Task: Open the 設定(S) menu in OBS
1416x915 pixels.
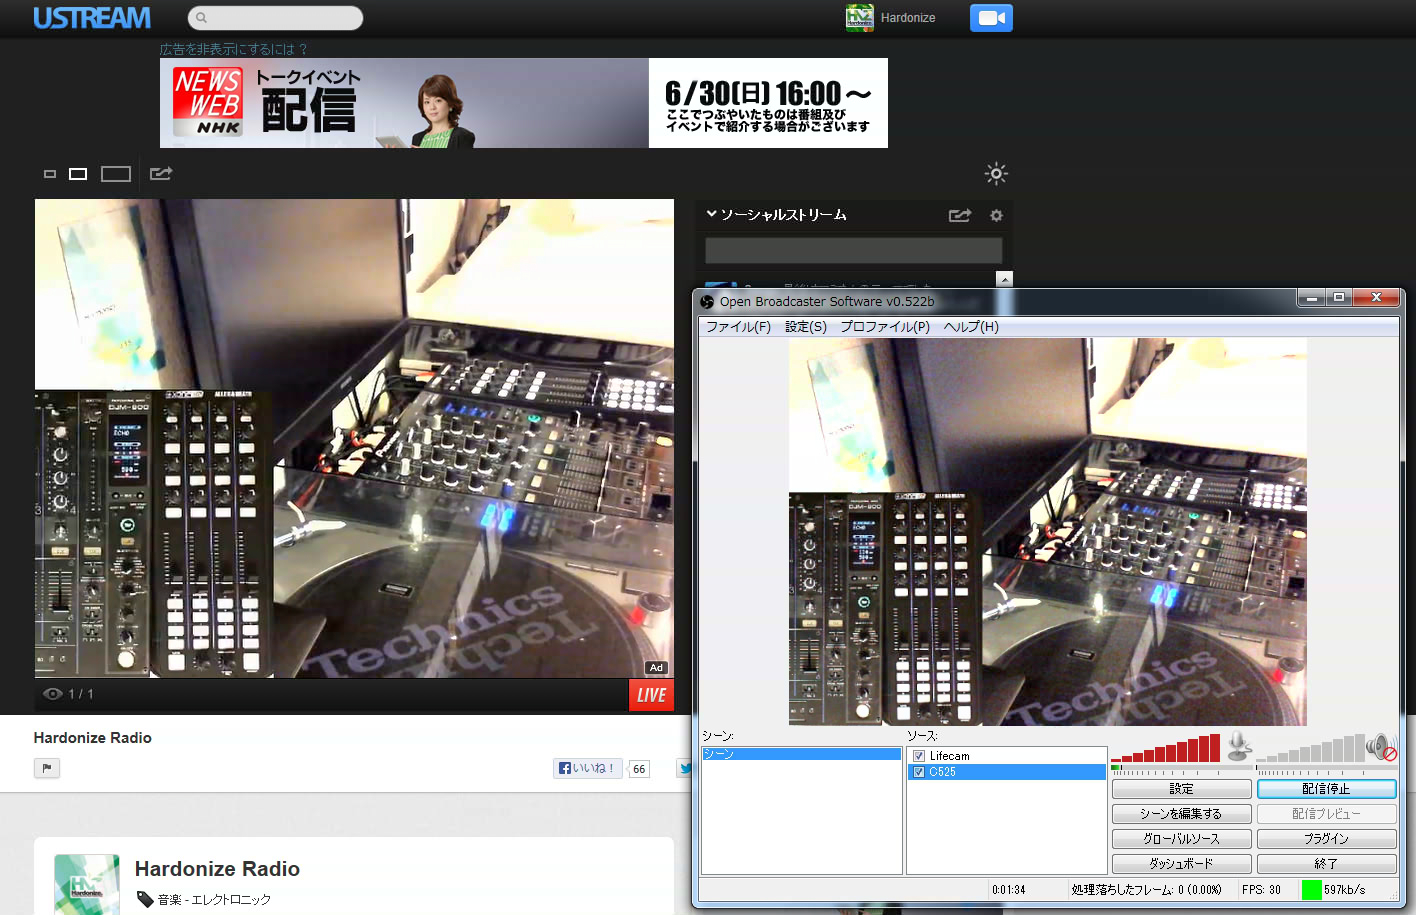Action: click(x=806, y=327)
